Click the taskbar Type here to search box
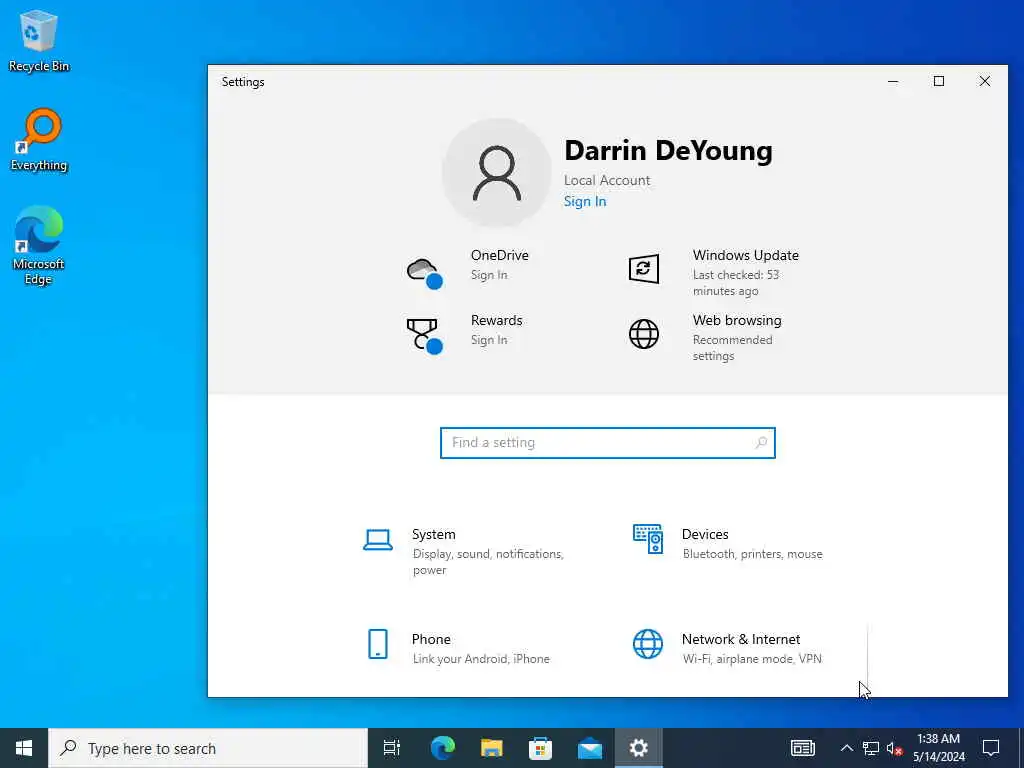 (208, 748)
